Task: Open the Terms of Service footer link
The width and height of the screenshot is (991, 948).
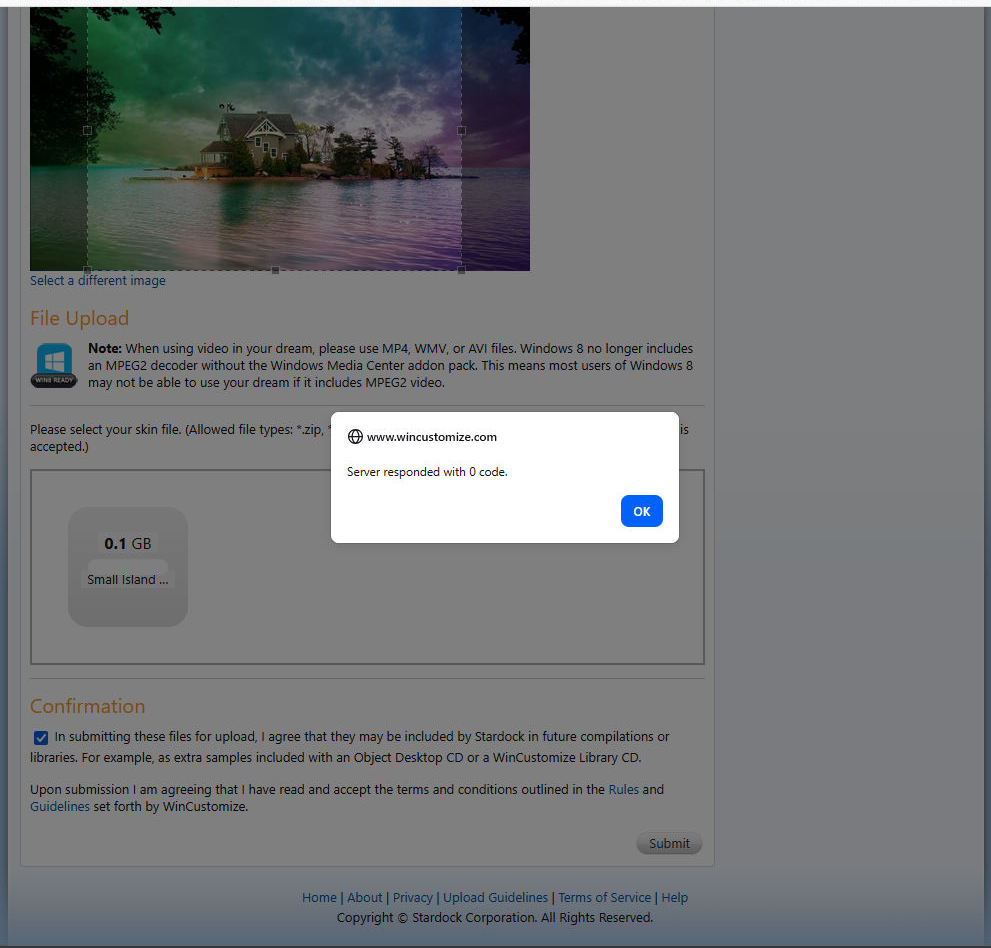Action: (x=604, y=897)
